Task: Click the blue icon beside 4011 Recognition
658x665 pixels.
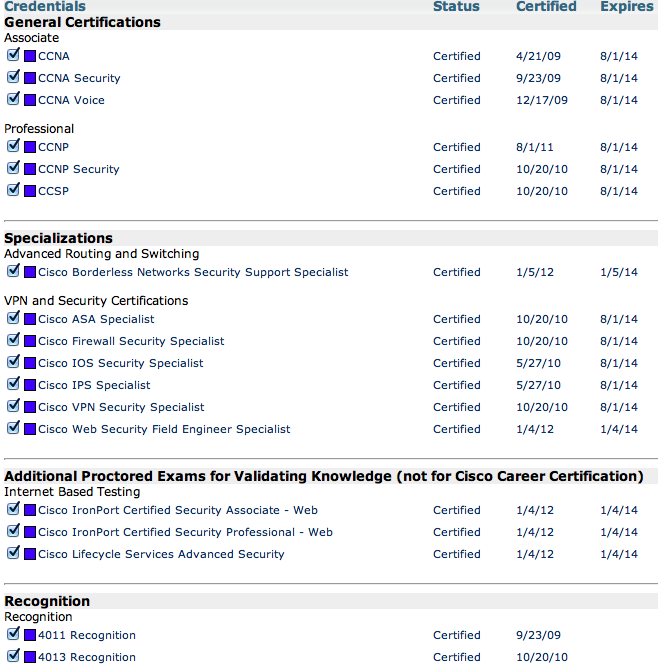Action: point(30,635)
